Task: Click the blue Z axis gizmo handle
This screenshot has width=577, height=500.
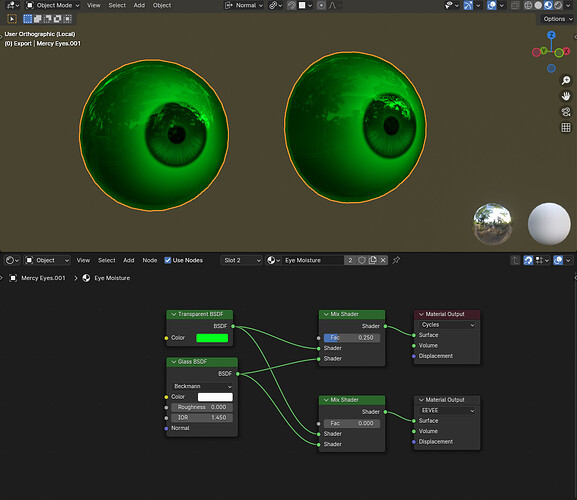Action: (x=551, y=35)
